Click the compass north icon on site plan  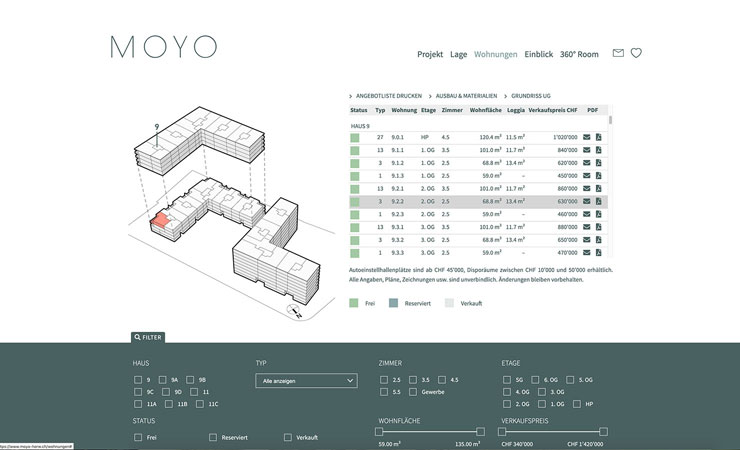296,312
